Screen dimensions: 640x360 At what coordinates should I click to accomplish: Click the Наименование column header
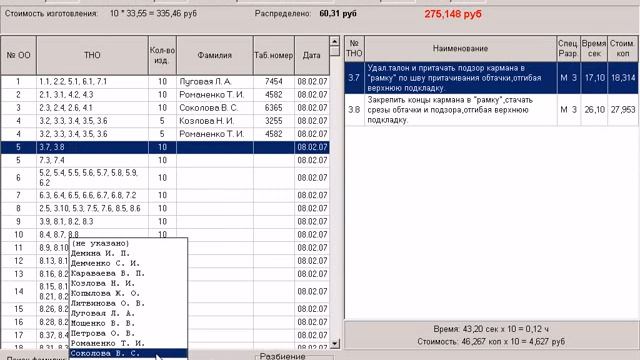[460, 49]
